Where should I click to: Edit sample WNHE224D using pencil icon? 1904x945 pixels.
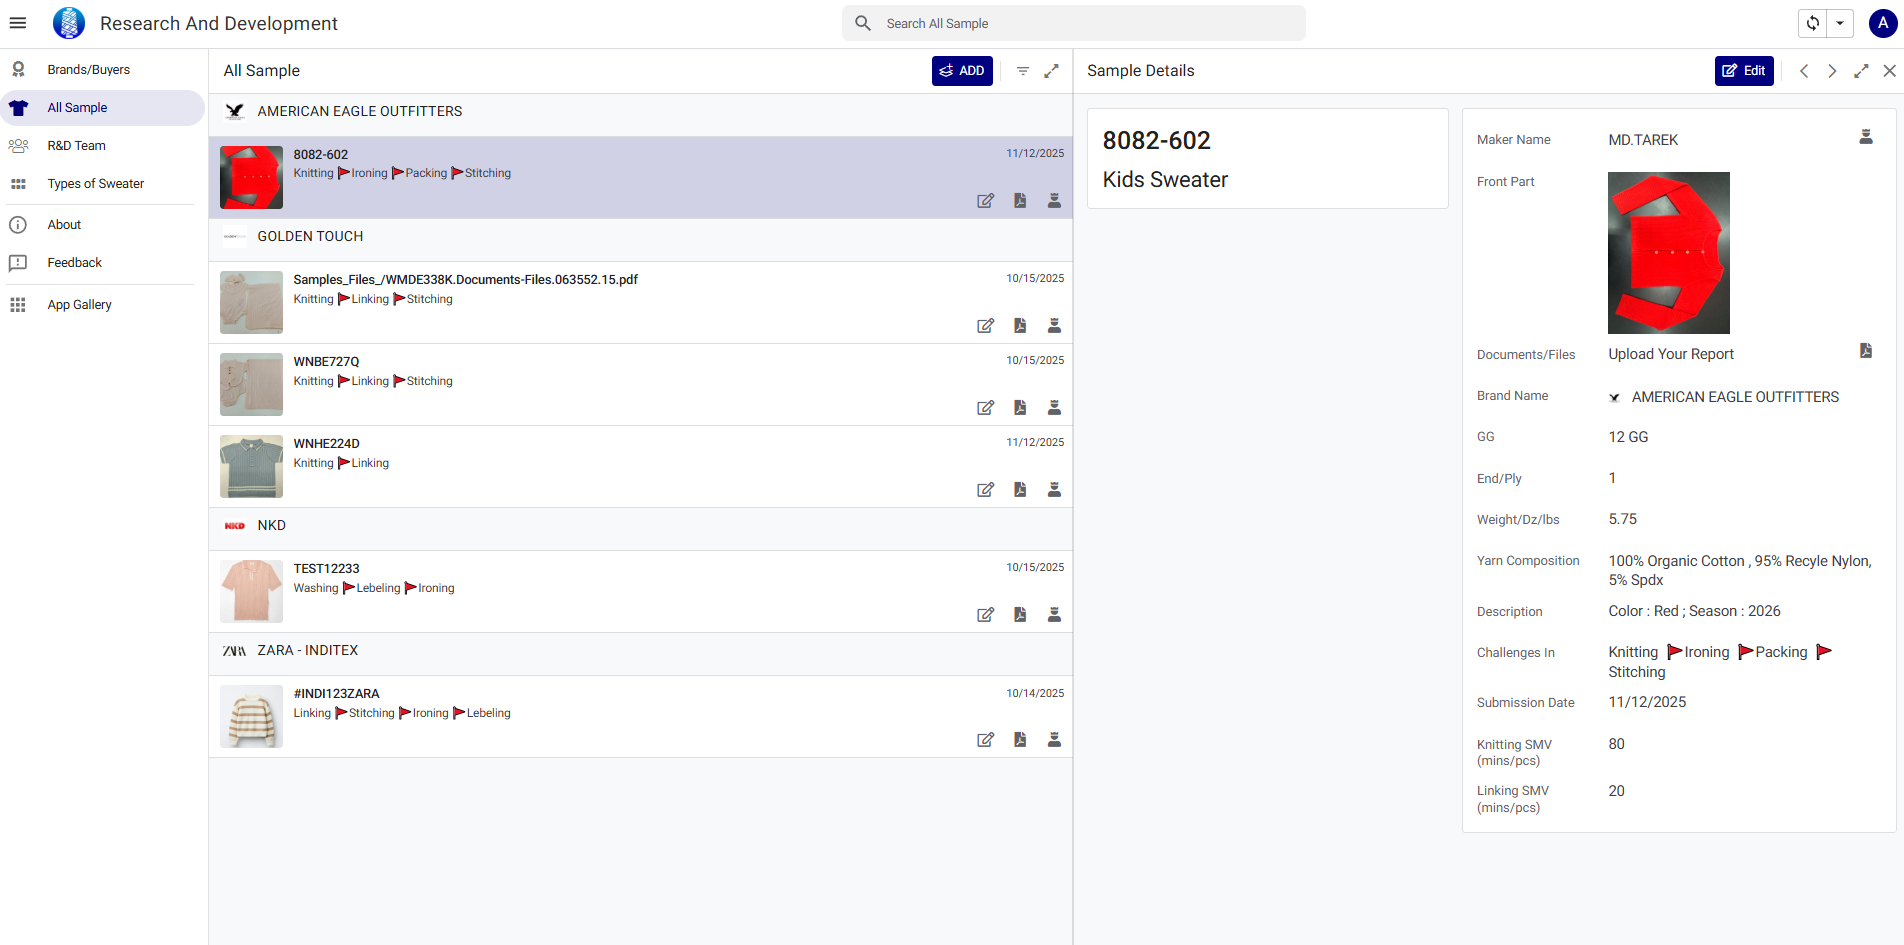(986, 490)
